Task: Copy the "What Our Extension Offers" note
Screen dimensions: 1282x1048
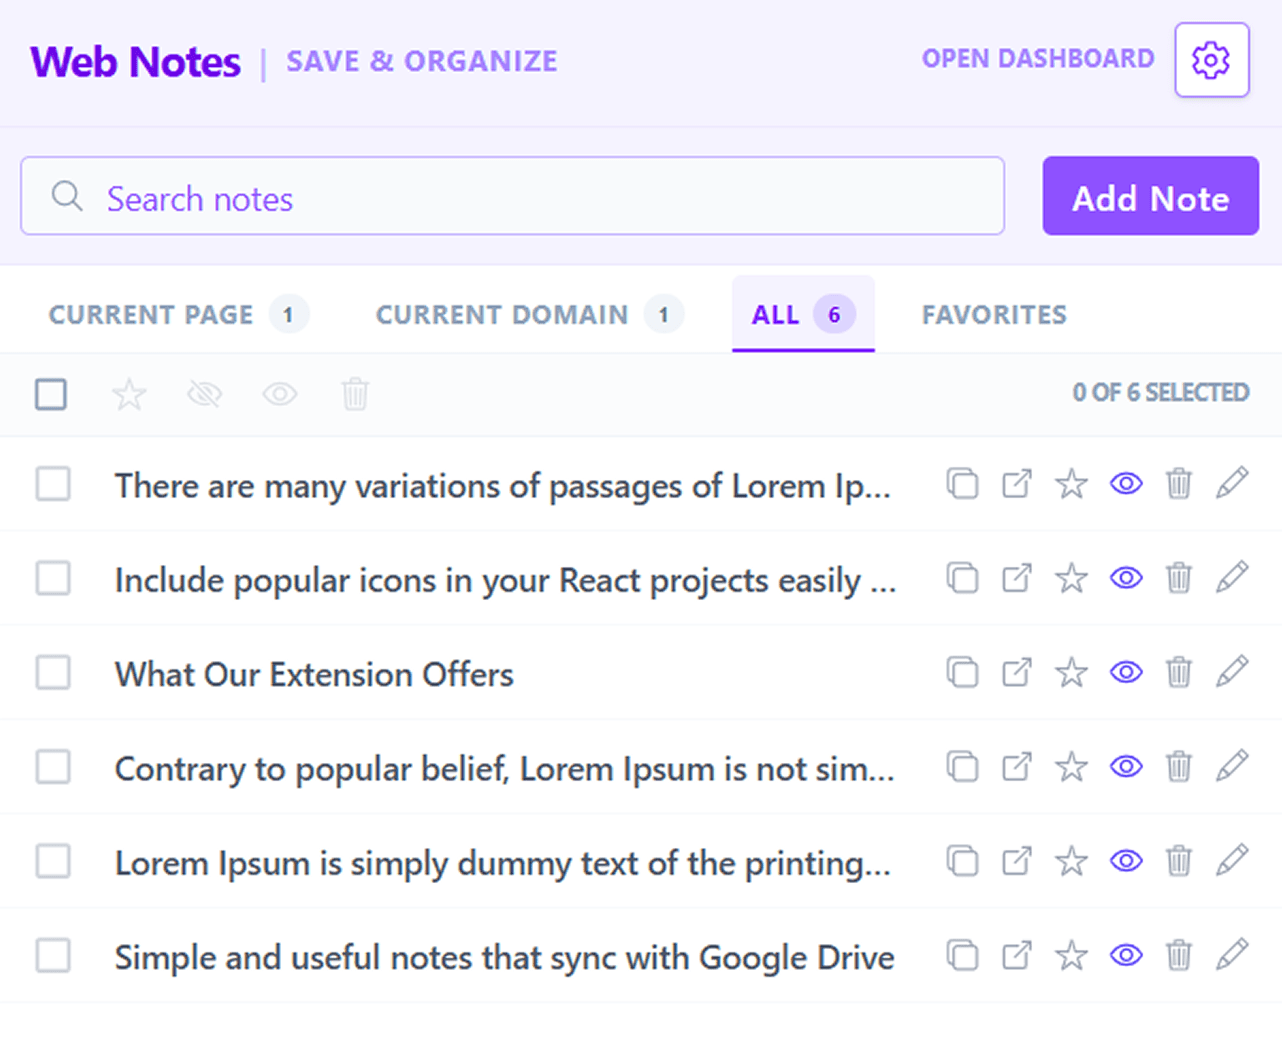Action: coord(962,673)
